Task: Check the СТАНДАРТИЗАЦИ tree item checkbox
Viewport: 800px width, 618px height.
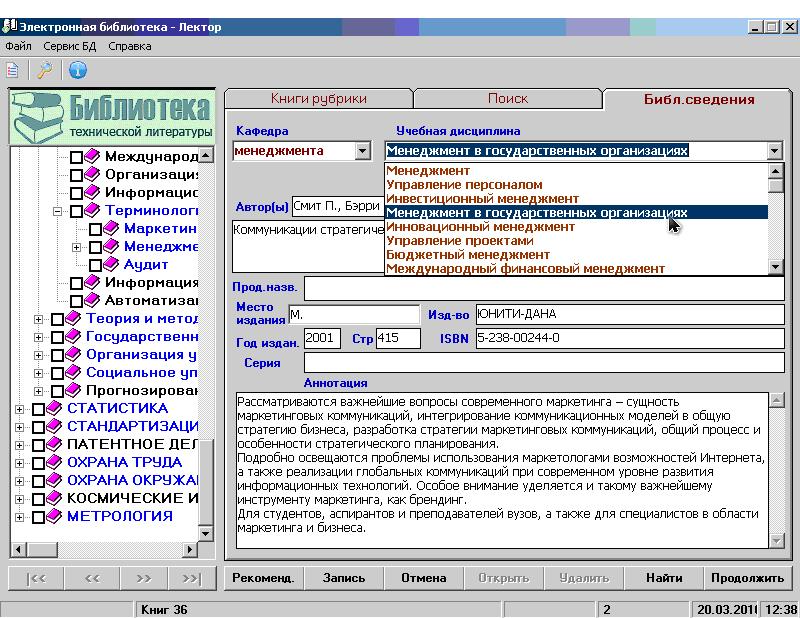Action: click(38, 427)
